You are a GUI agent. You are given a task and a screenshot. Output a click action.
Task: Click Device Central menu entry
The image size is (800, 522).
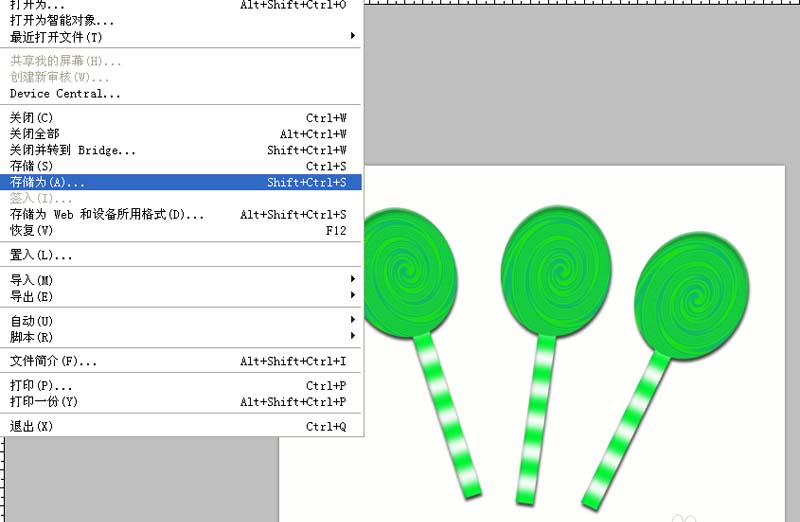click(x=181, y=94)
